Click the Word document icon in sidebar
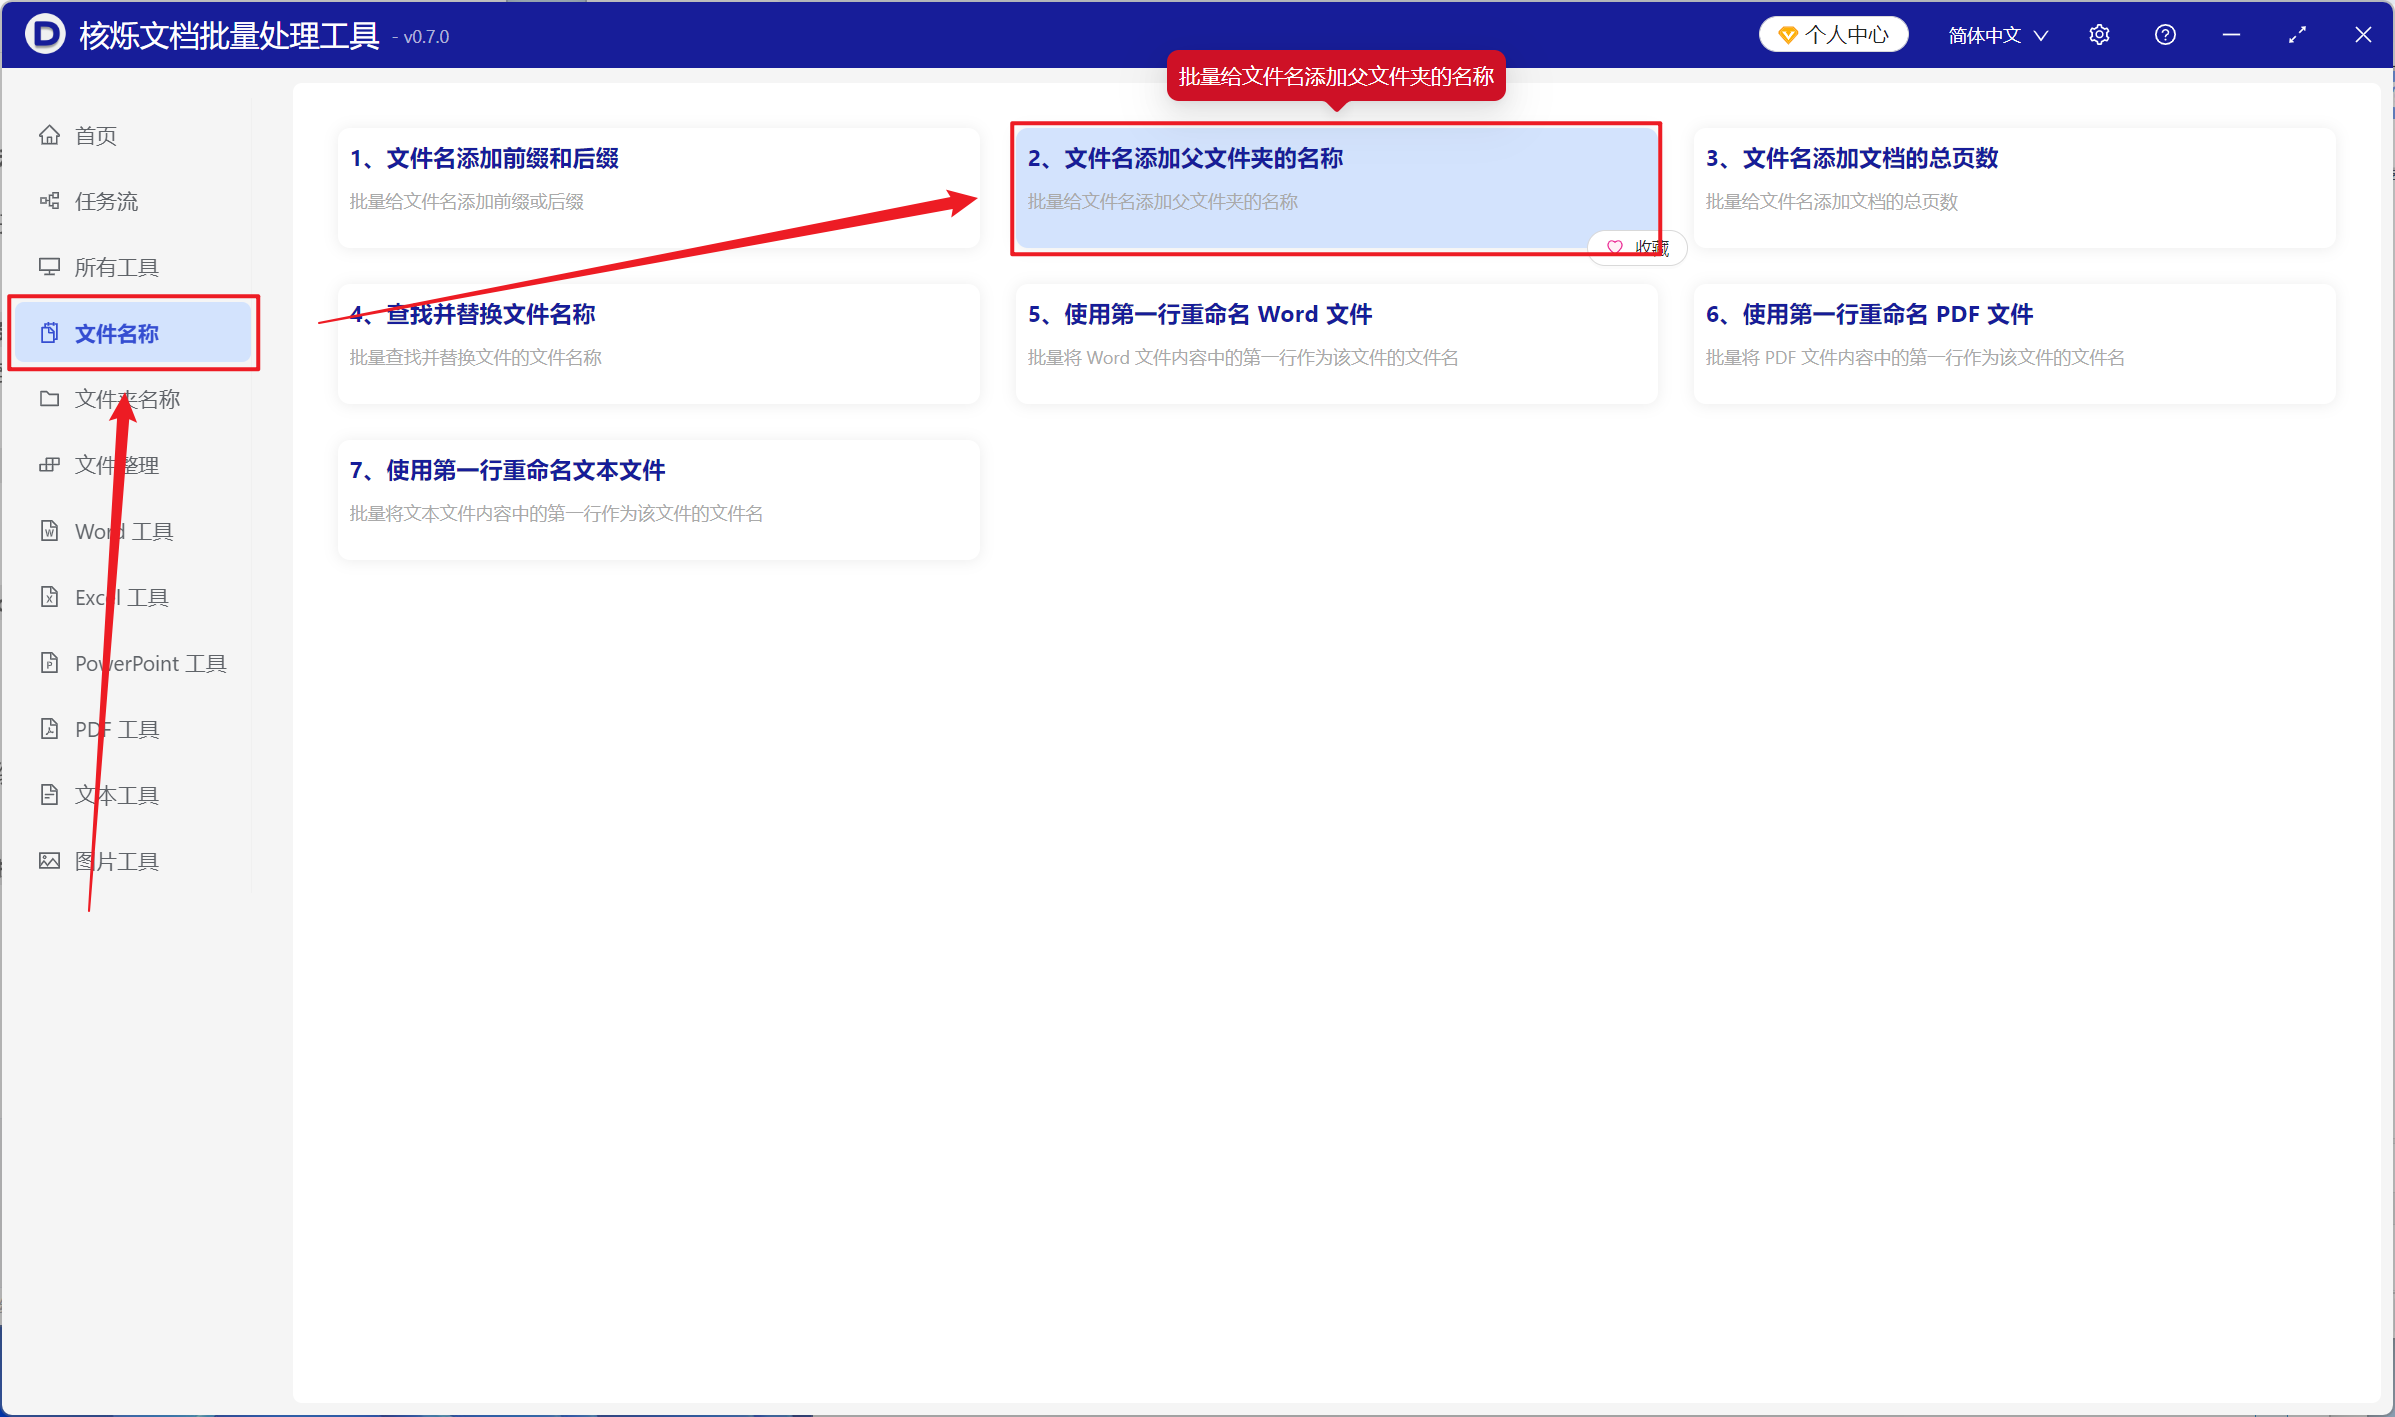This screenshot has height=1417, width=2395. click(x=49, y=531)
